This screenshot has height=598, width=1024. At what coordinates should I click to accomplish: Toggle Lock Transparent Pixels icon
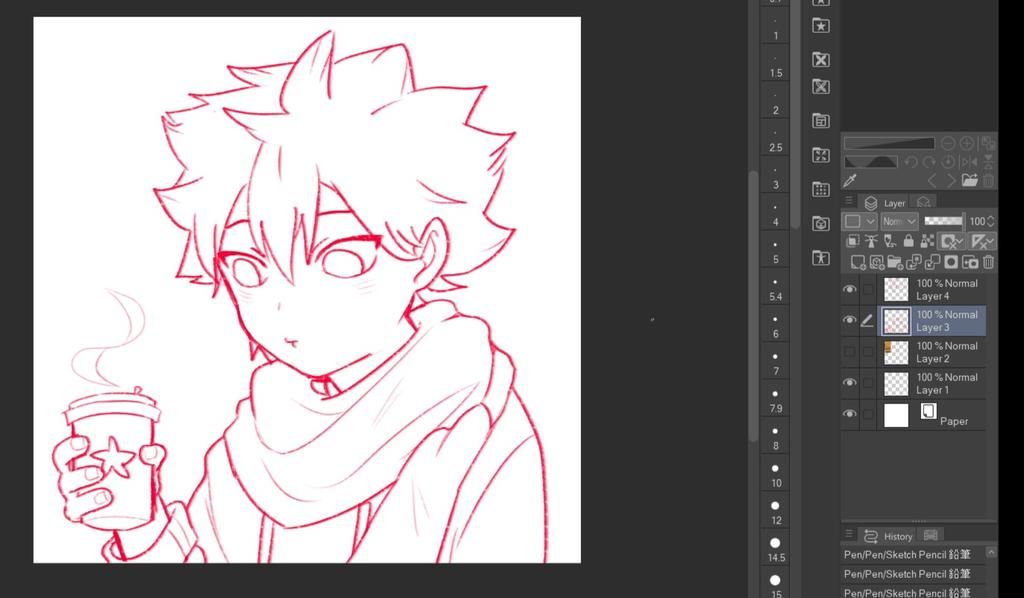click(x=927, y=242)
